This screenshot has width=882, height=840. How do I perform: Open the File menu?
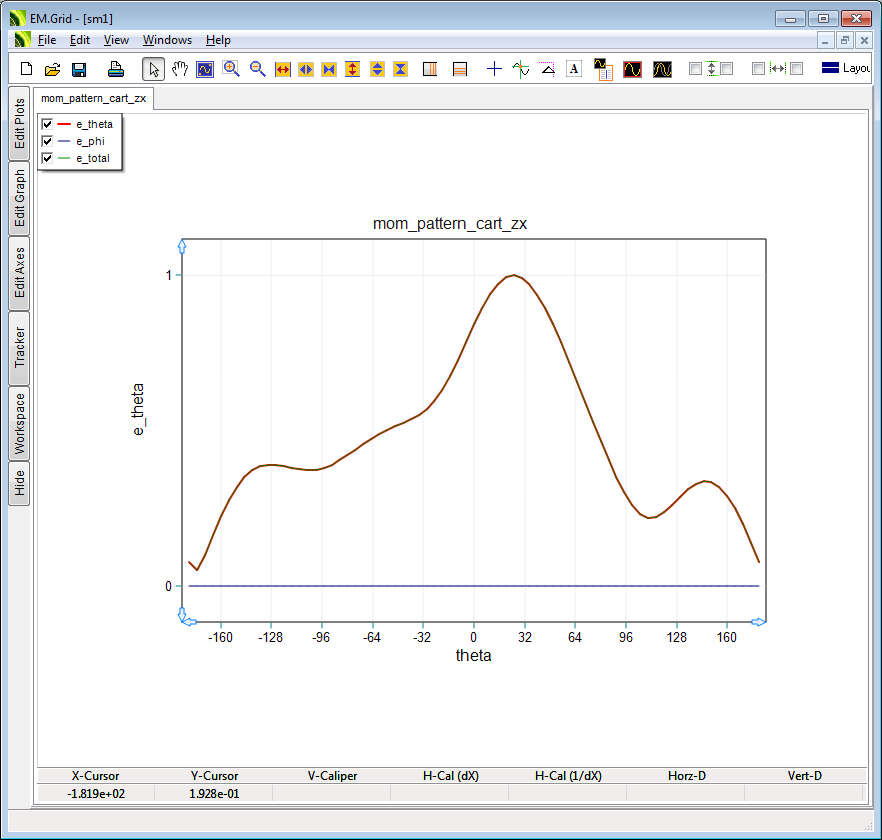click(x=47, y=40)
